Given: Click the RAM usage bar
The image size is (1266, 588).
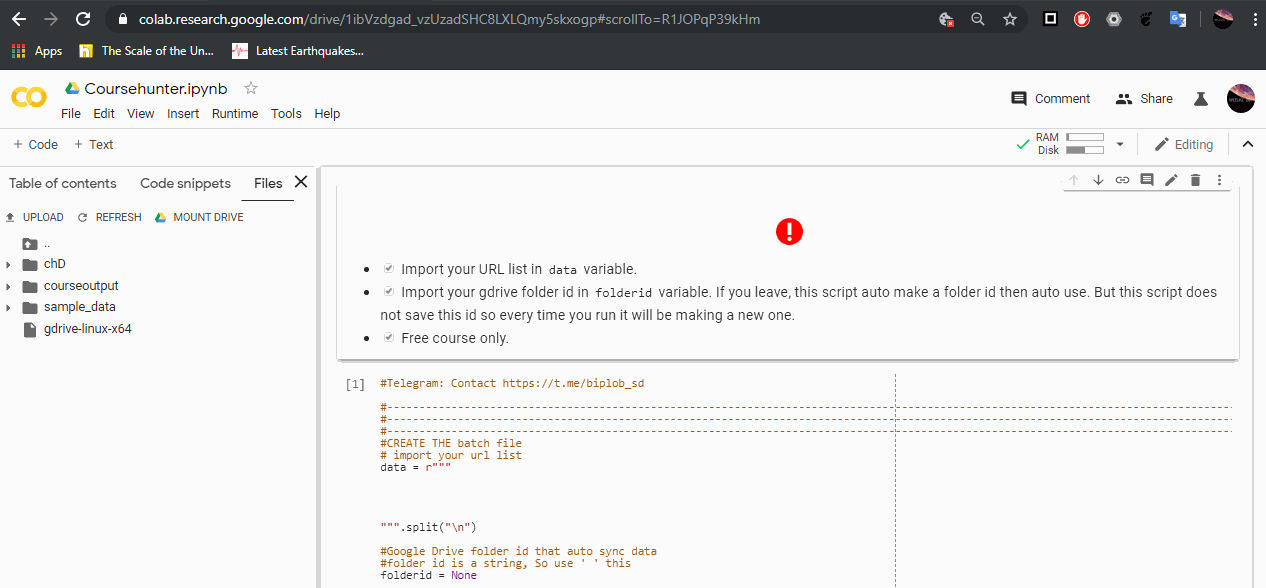Looking at the screenshot, I should (x=1085, y=137).
